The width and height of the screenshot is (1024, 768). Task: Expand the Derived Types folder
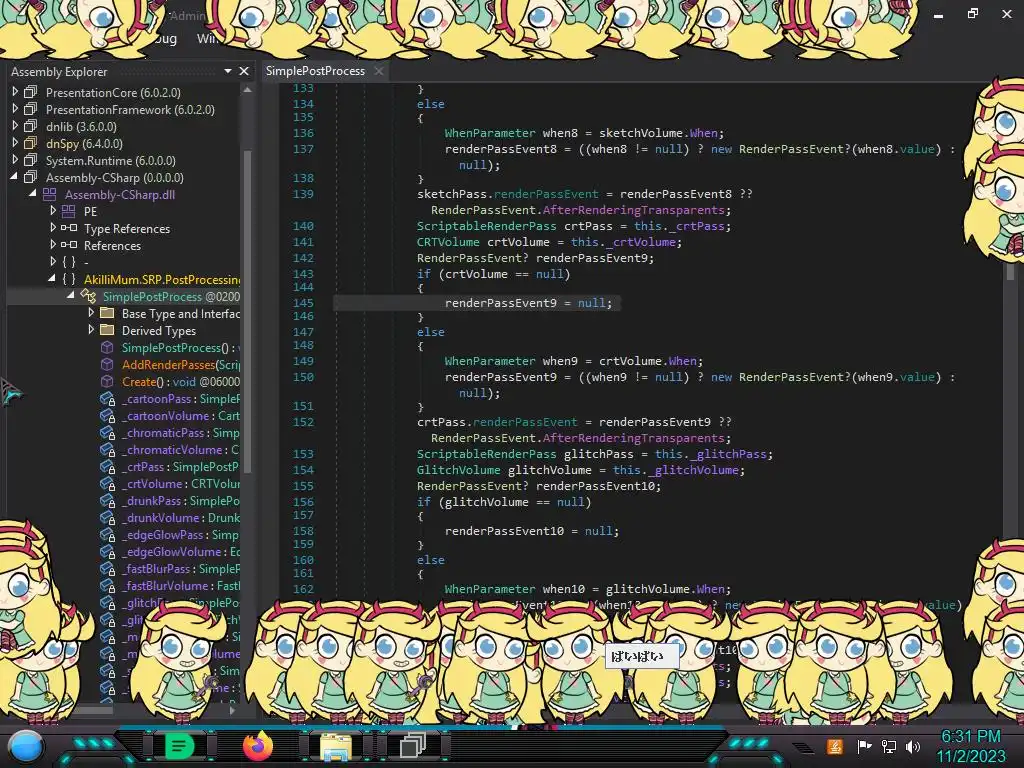pos(91,330)
